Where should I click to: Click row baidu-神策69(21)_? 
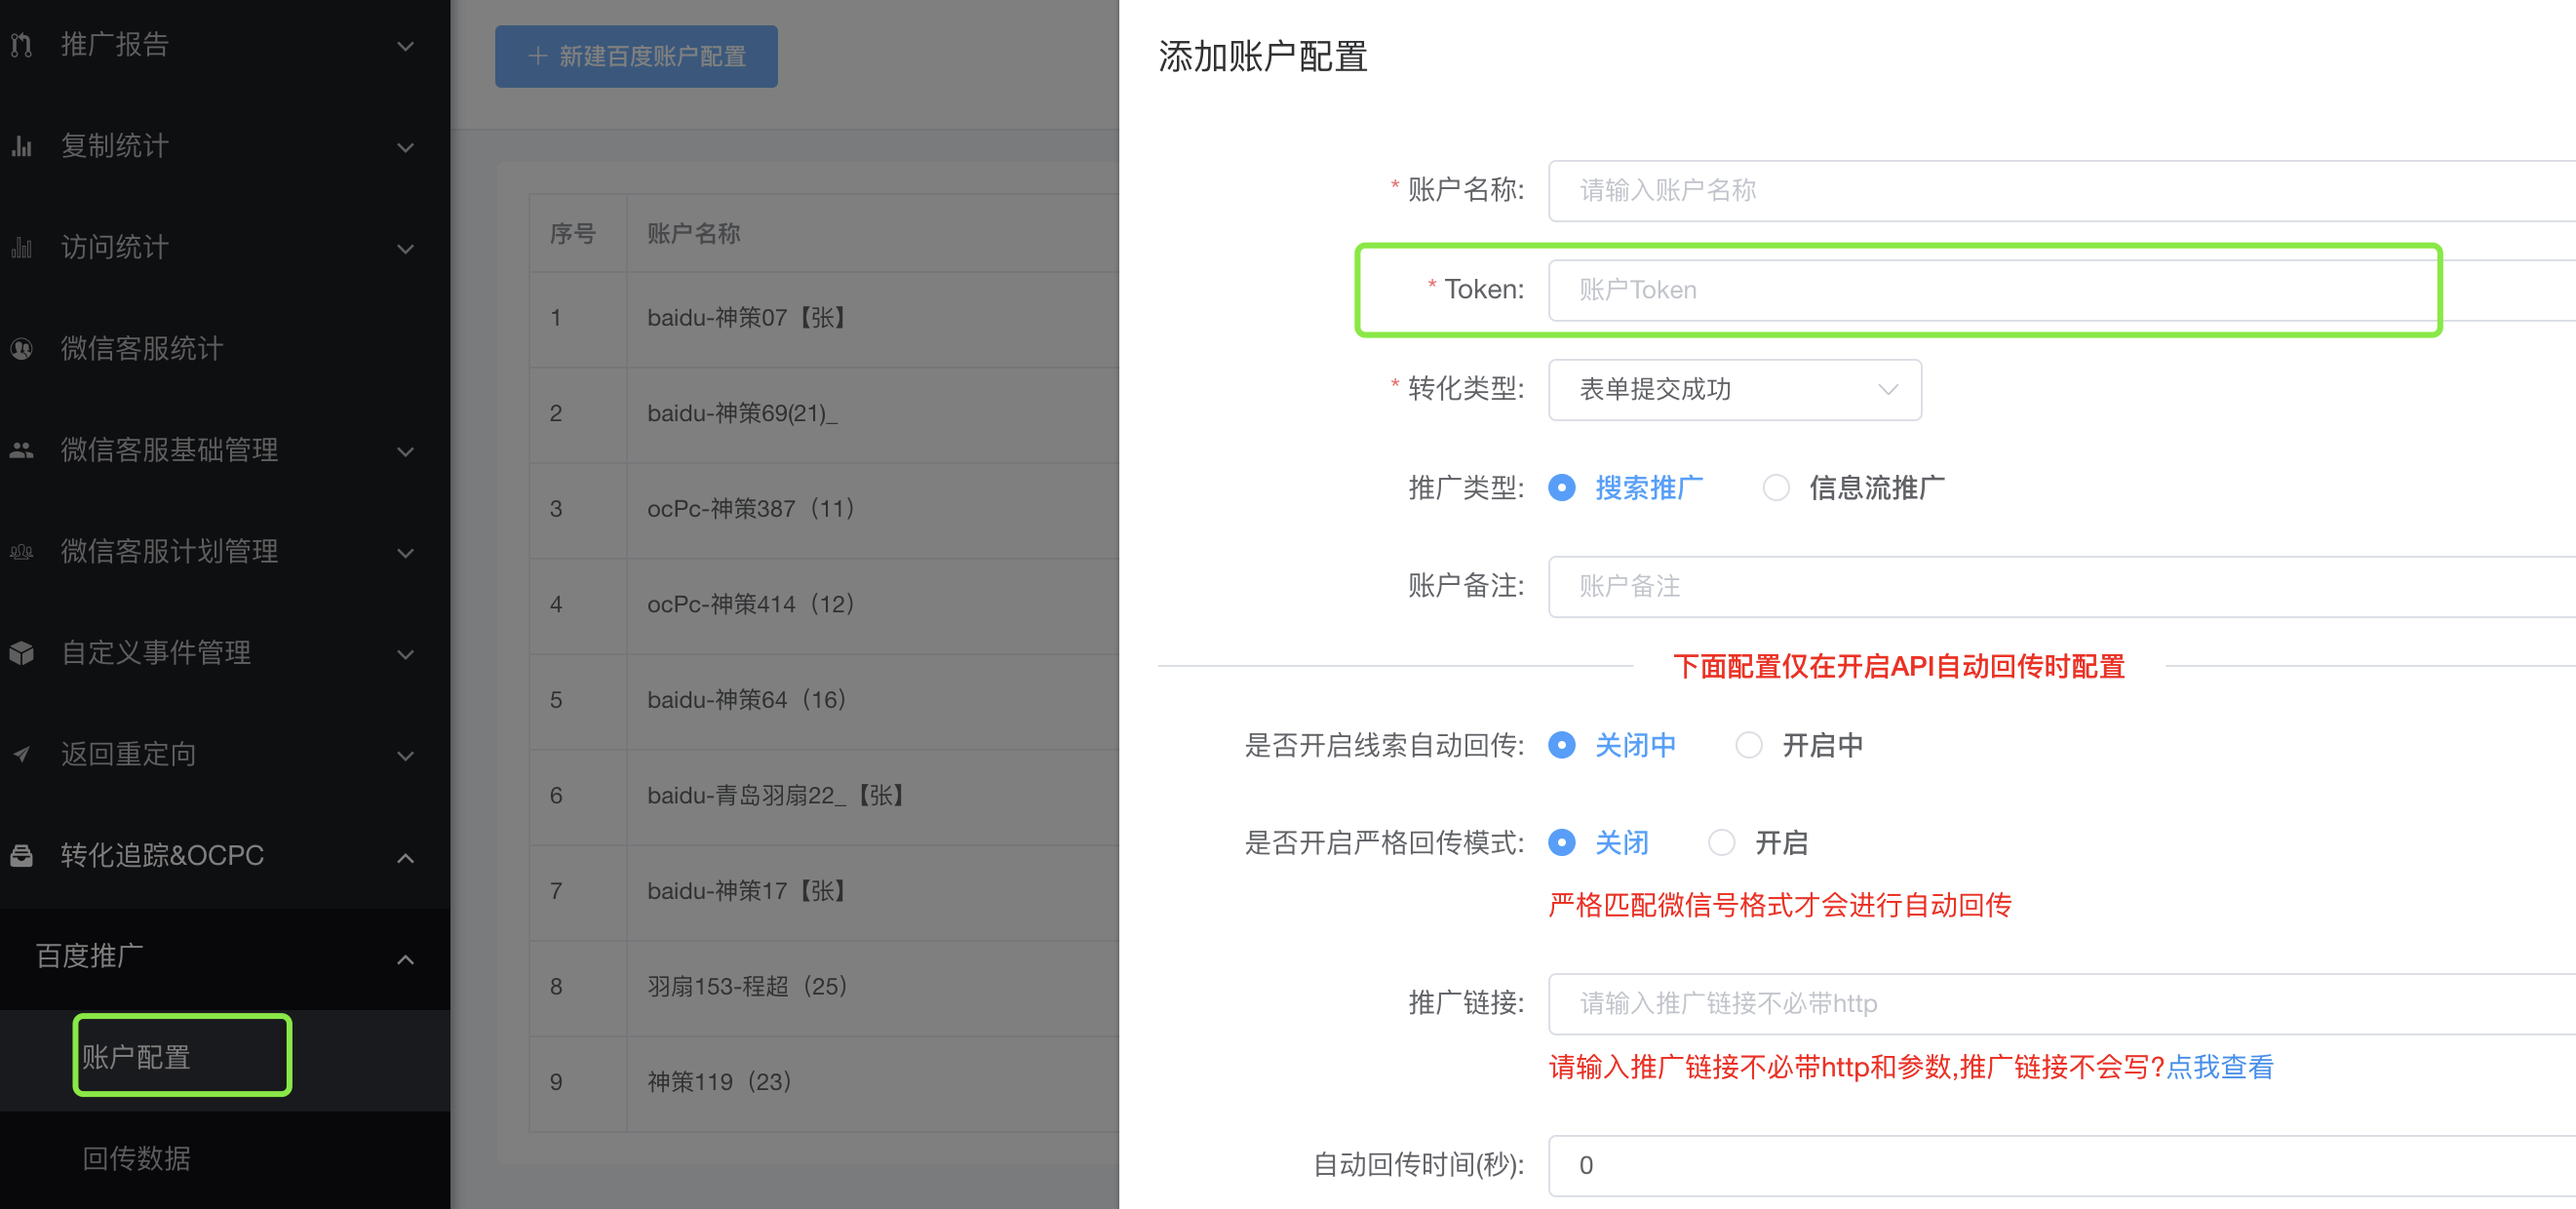[823, 413]
